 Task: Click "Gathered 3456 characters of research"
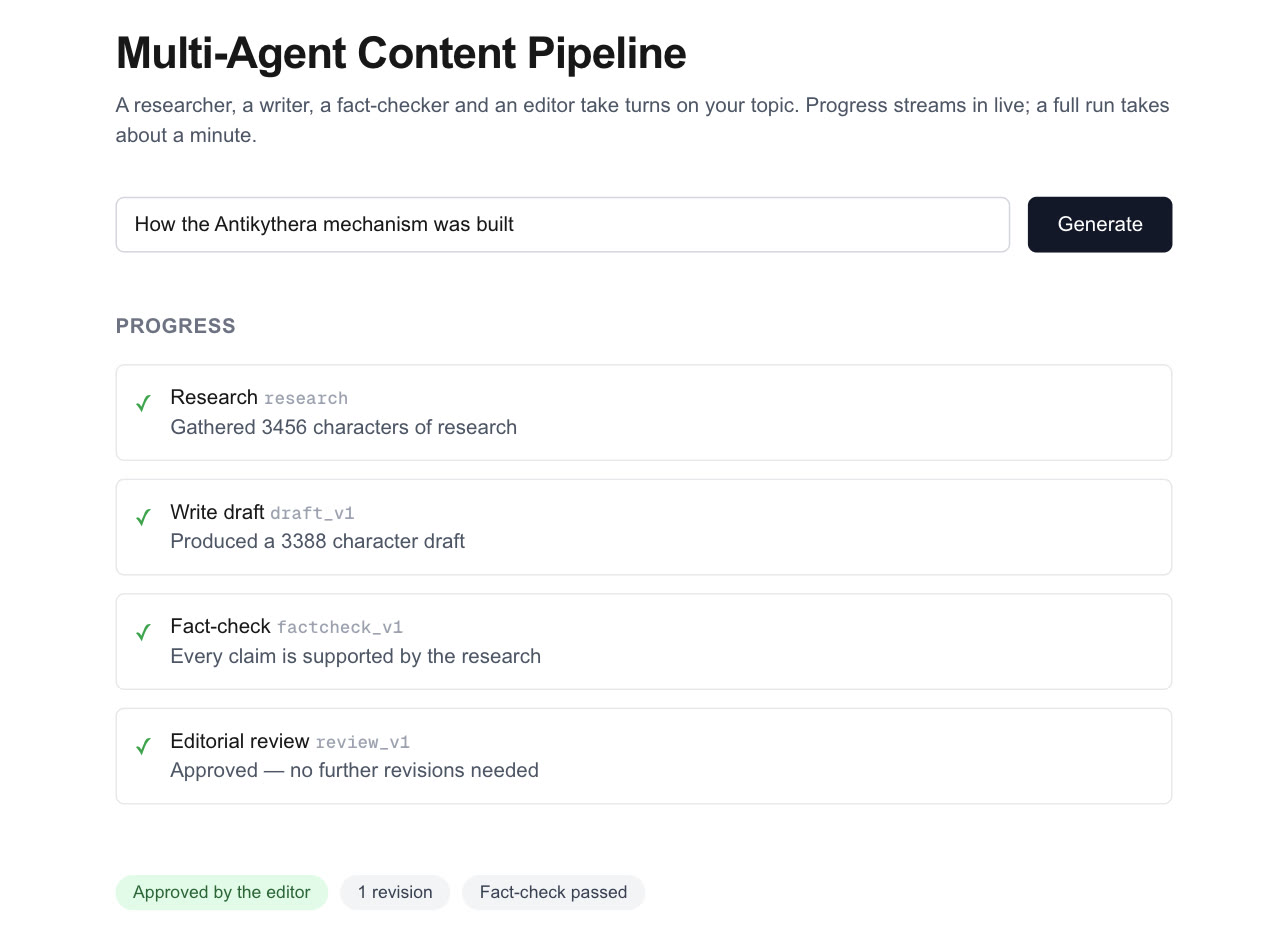[344, 427]
